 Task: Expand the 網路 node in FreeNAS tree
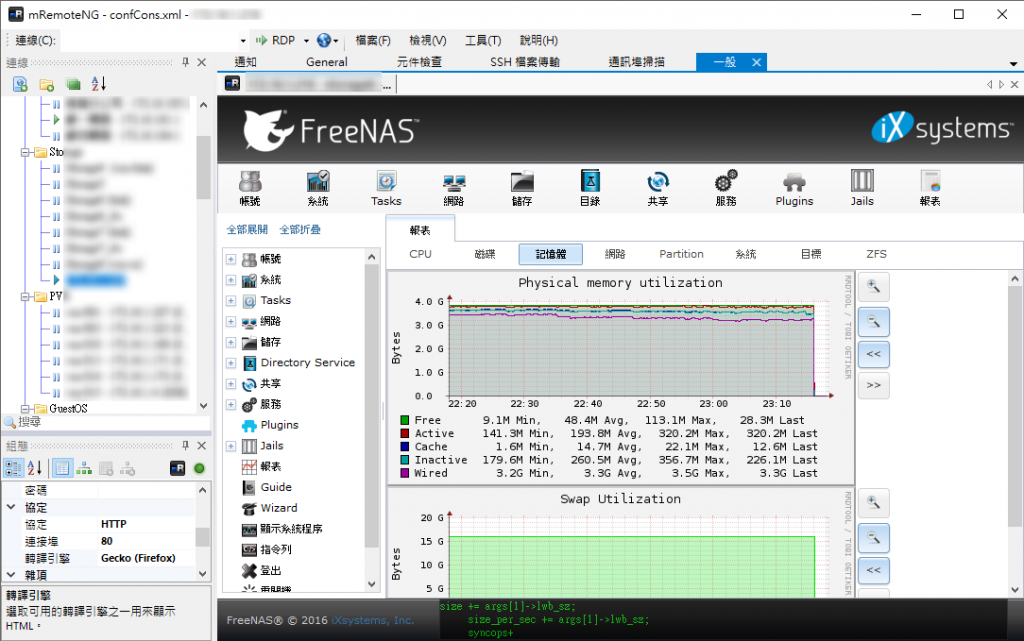(x=231, y=322)
